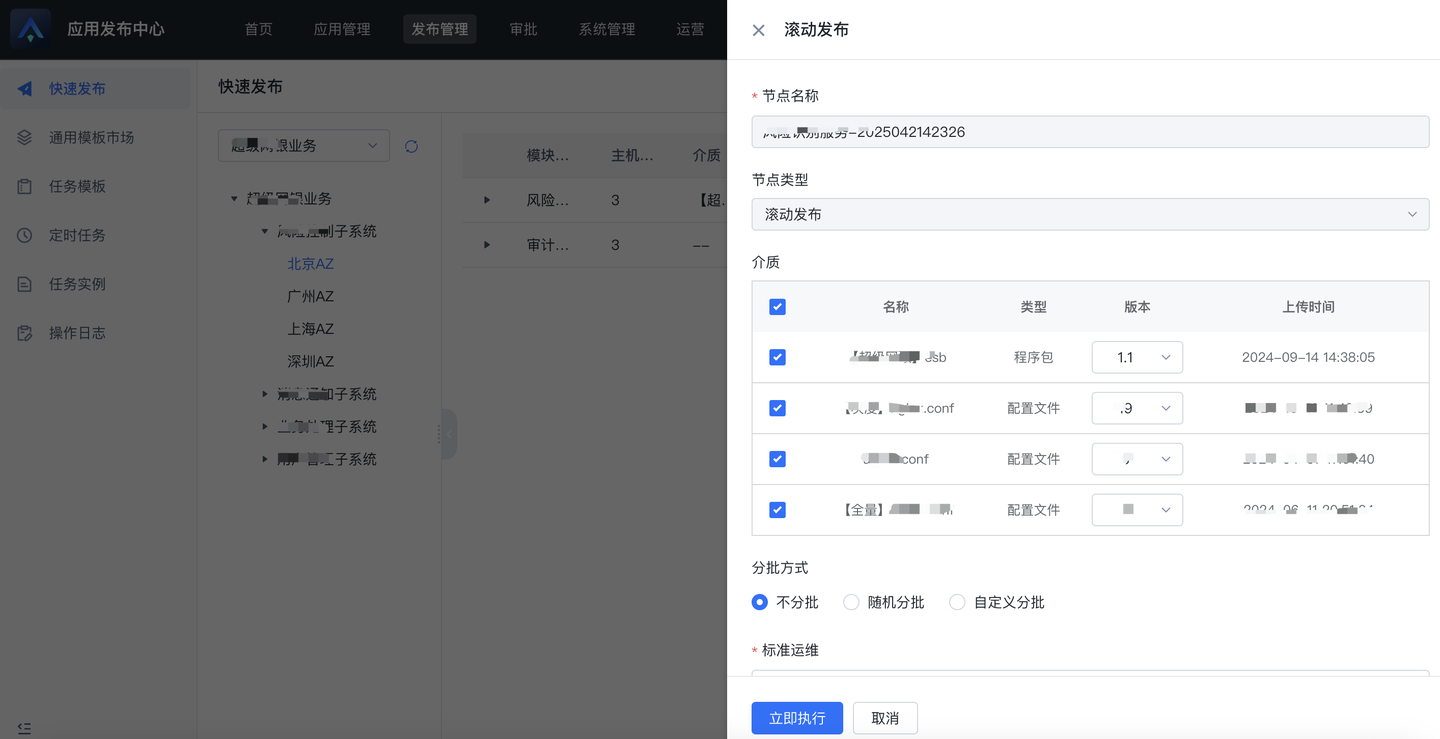Open the 审批 top menu

point(524,29)
